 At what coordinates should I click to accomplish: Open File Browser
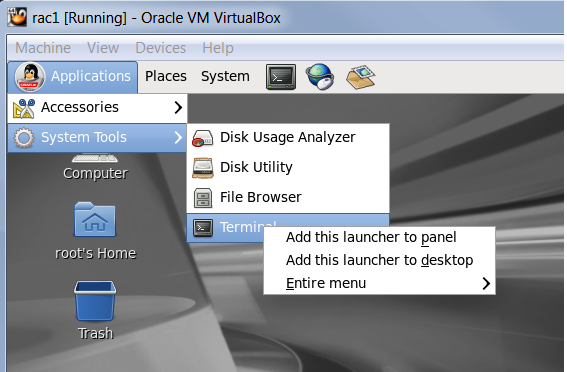[288, 197]
